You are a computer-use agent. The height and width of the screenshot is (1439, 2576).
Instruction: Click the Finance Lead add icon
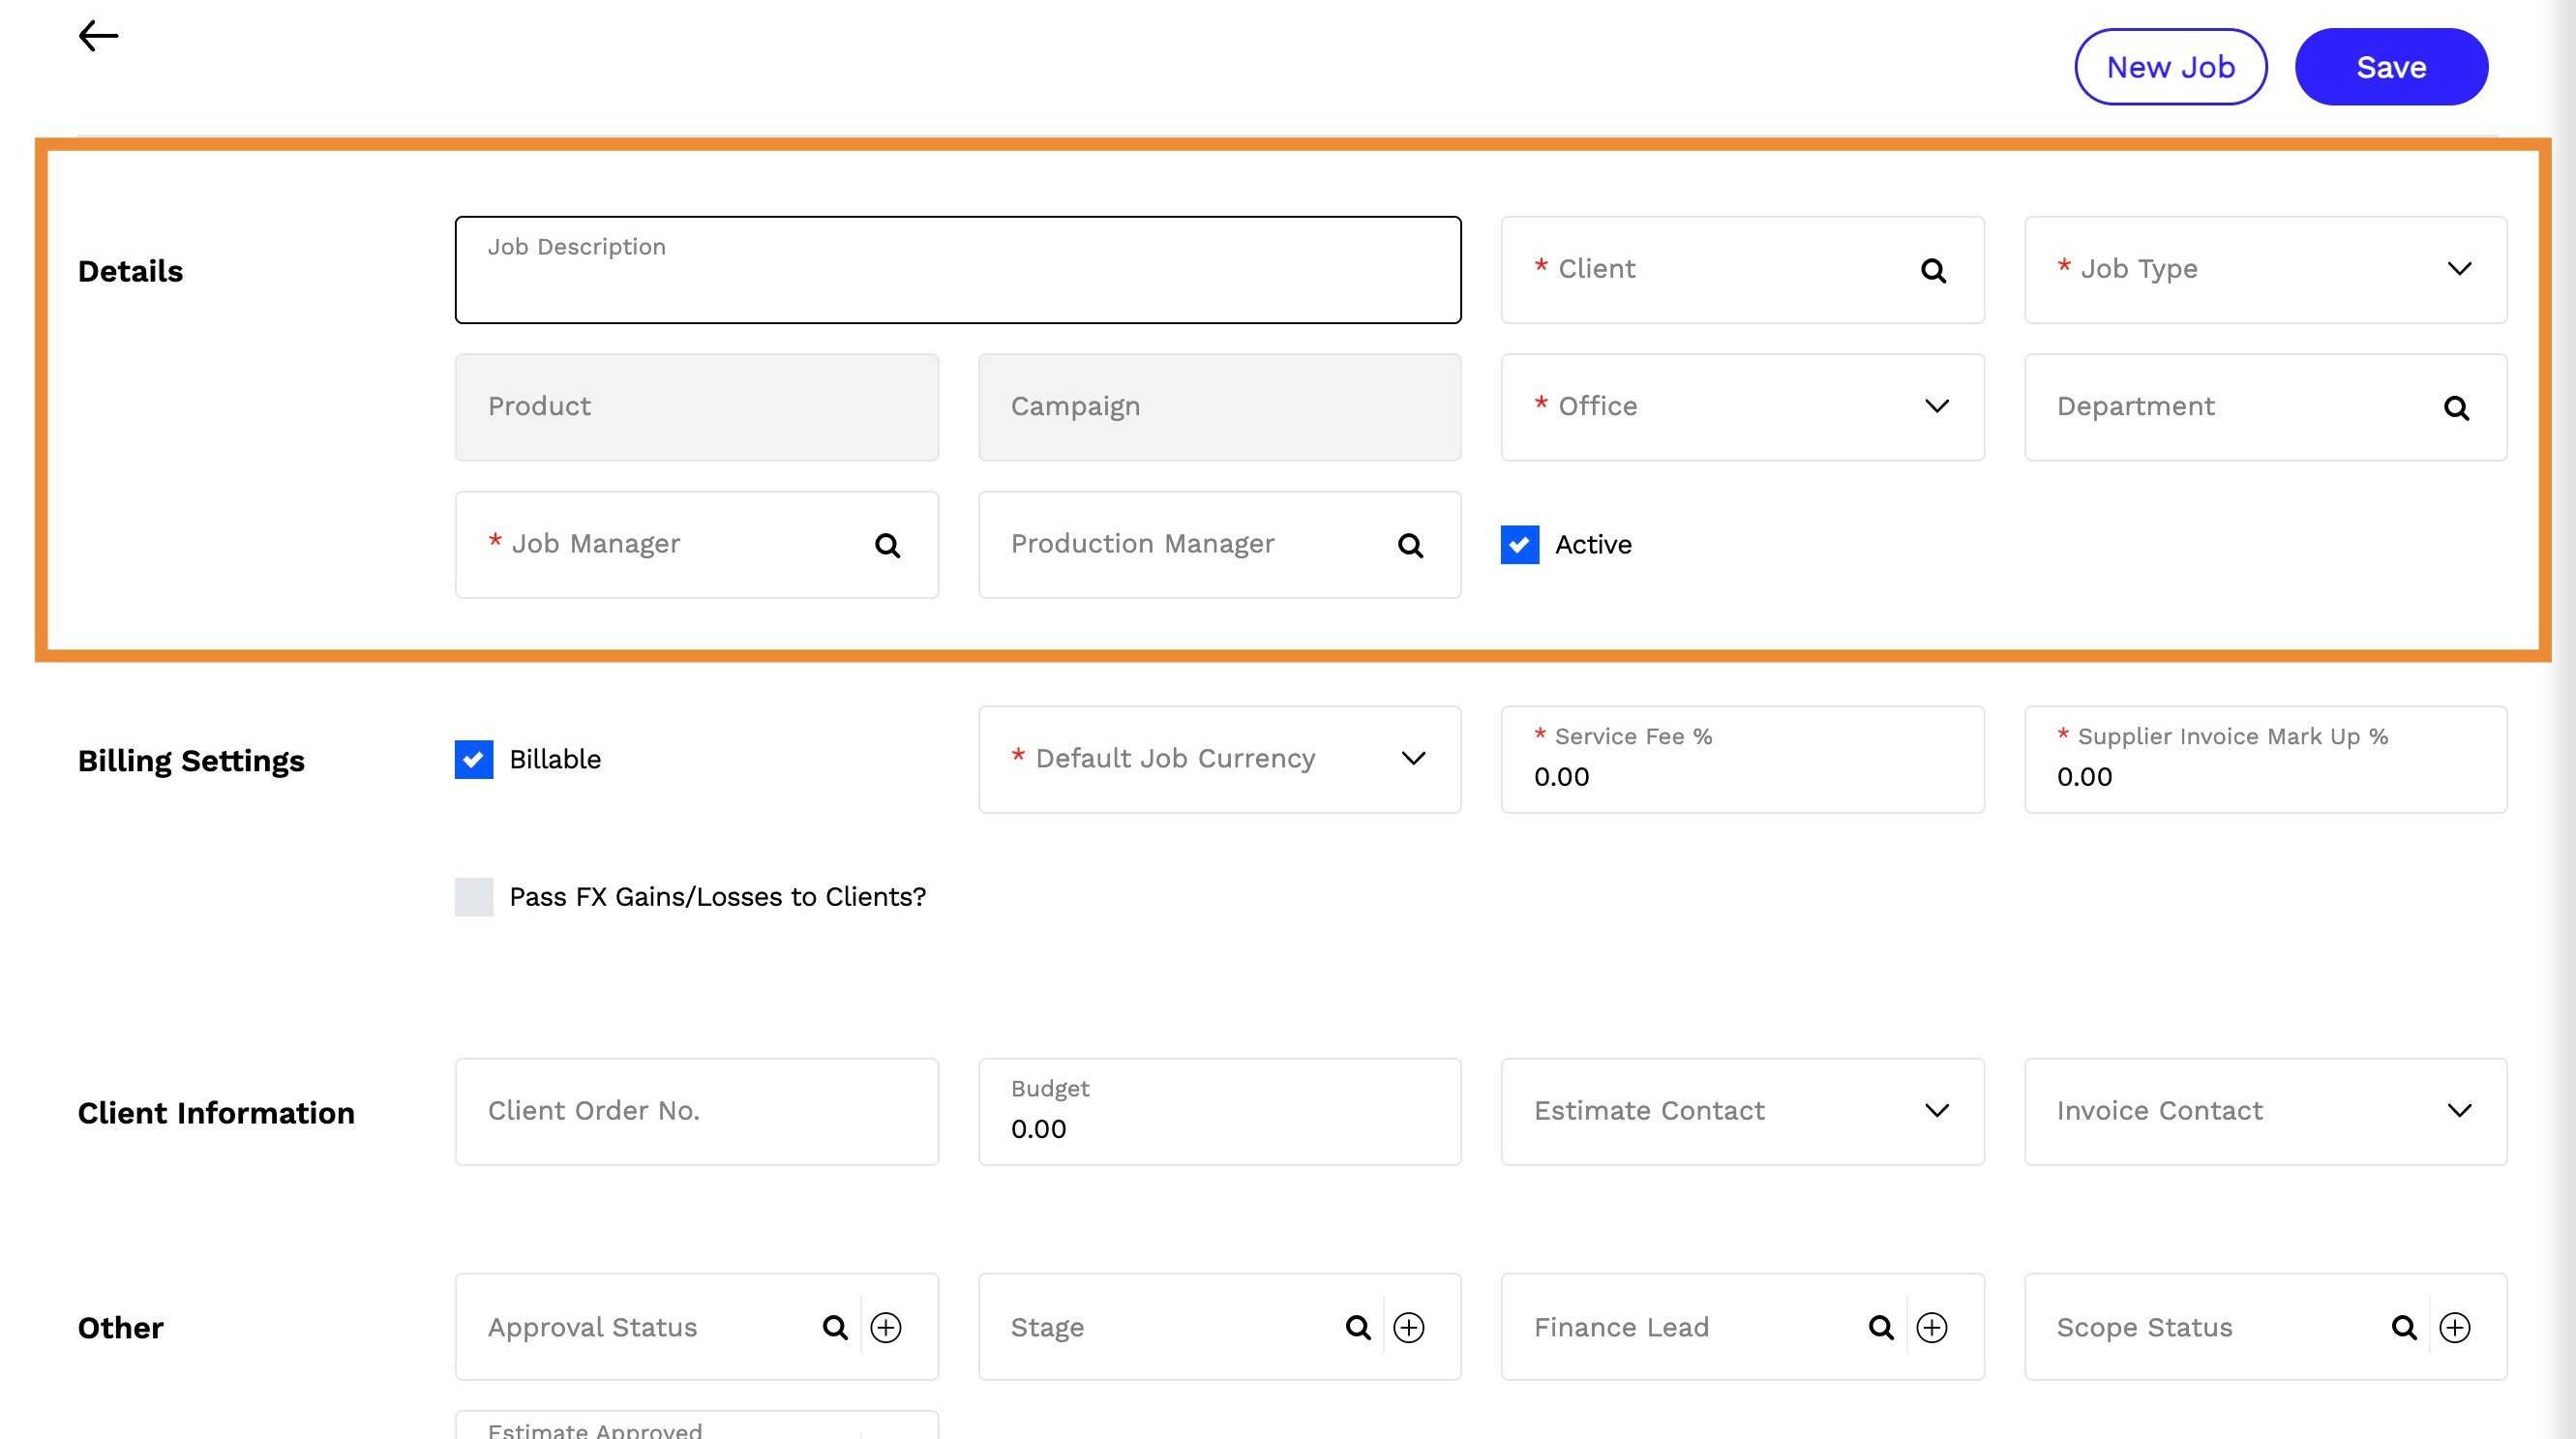point(1931,1327)
